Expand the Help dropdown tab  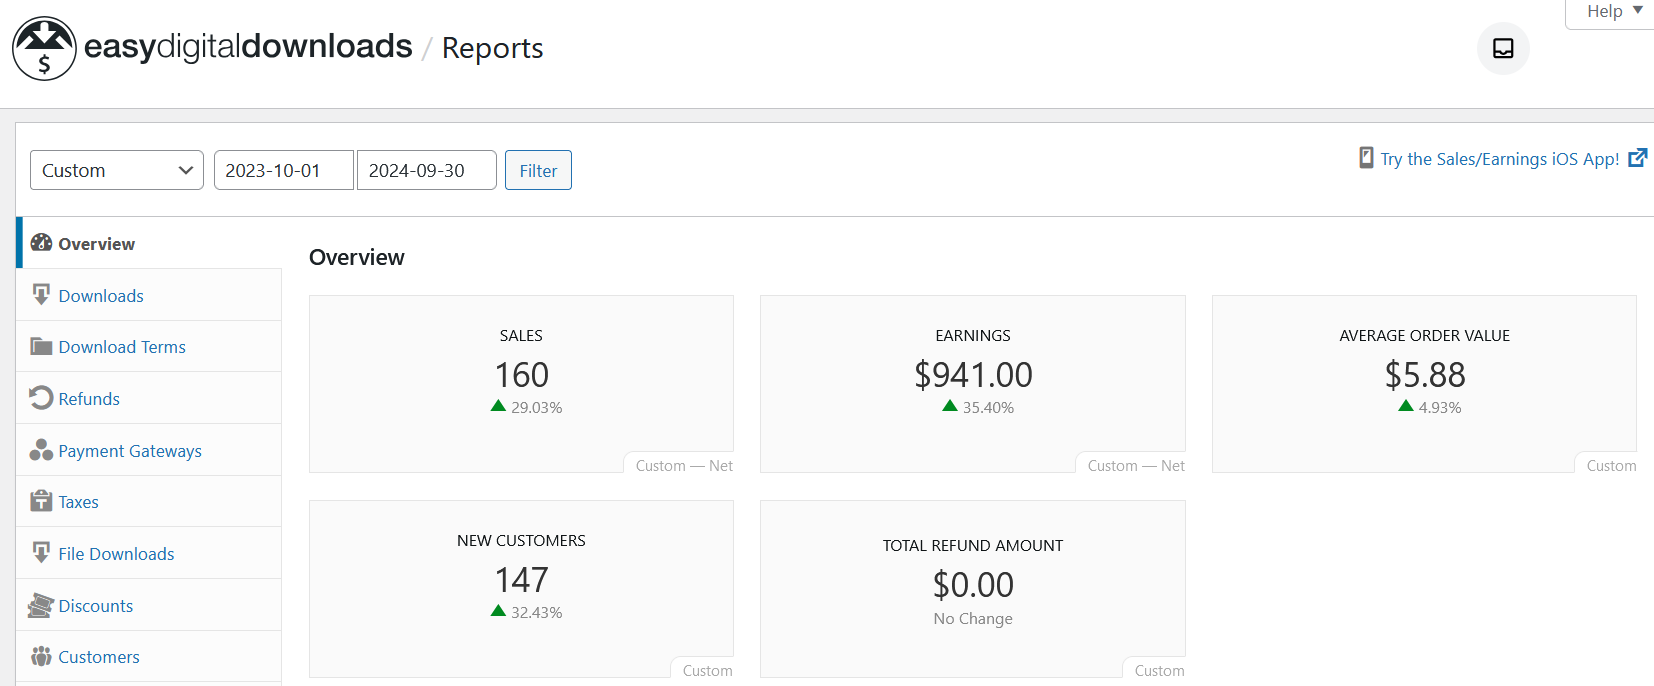point(1613,12)
